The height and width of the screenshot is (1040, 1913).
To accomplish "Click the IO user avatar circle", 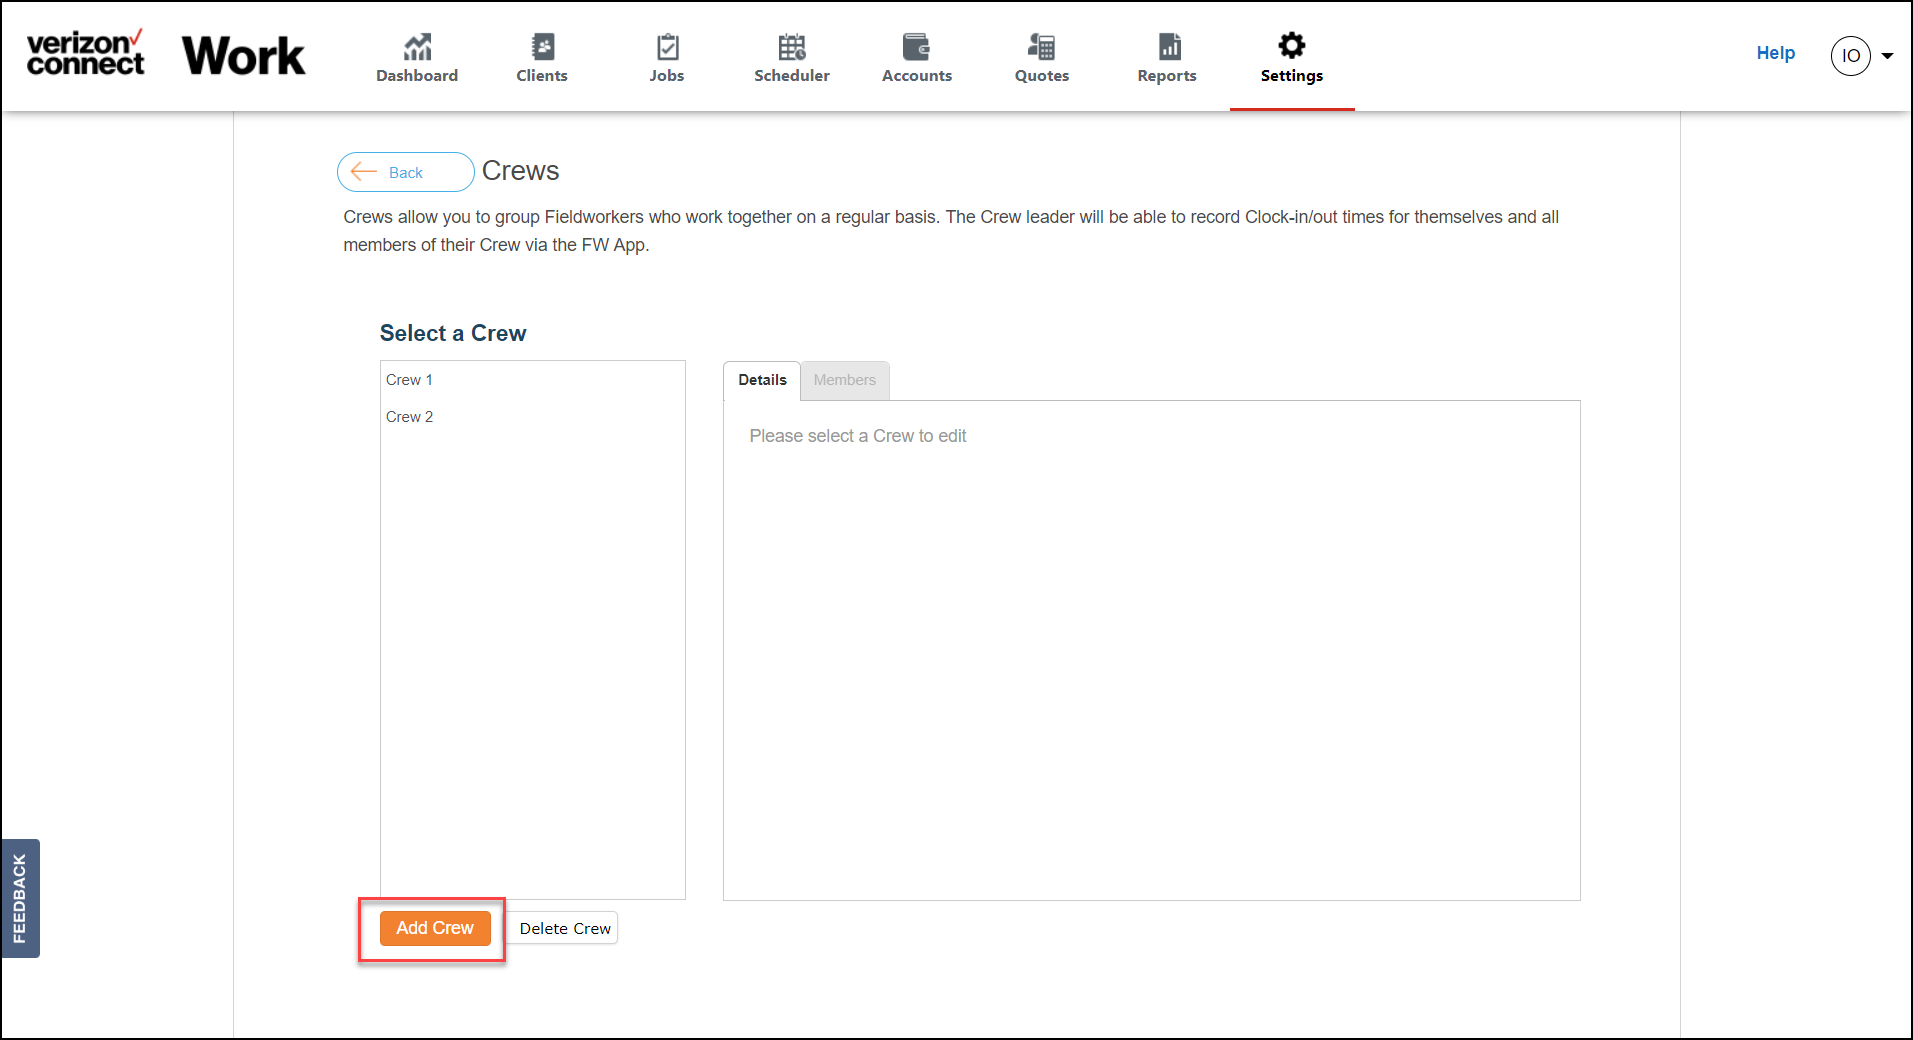I will (1851, 56).
